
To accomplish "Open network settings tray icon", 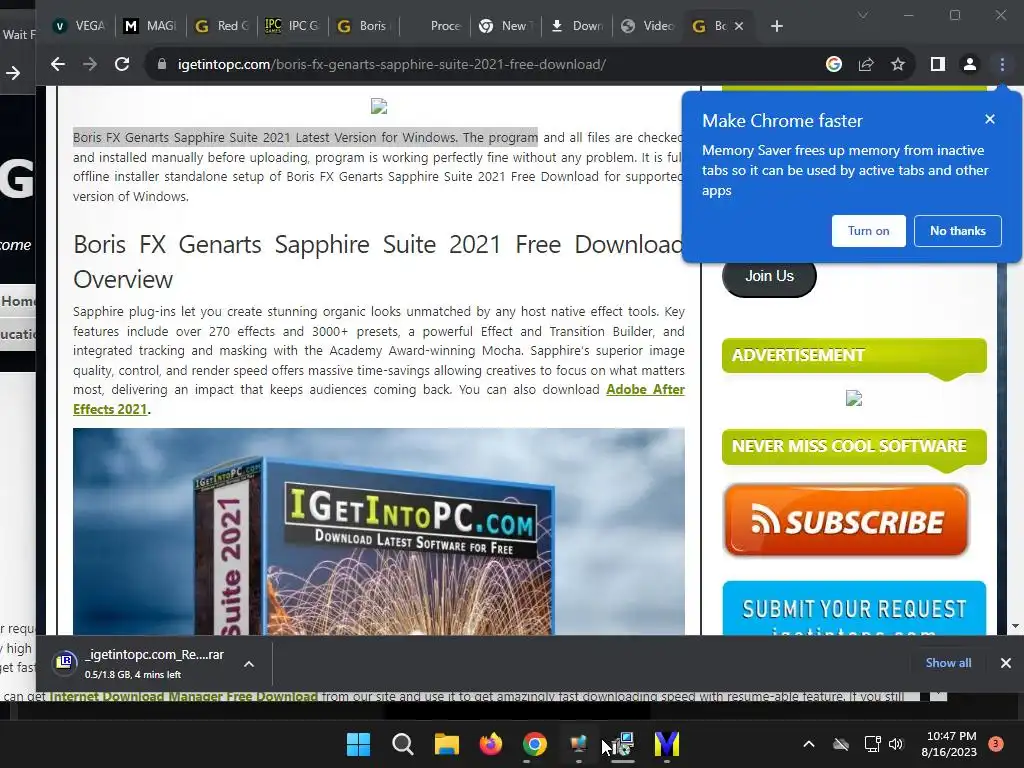I will pyautogui.click(x=872, y=744).
